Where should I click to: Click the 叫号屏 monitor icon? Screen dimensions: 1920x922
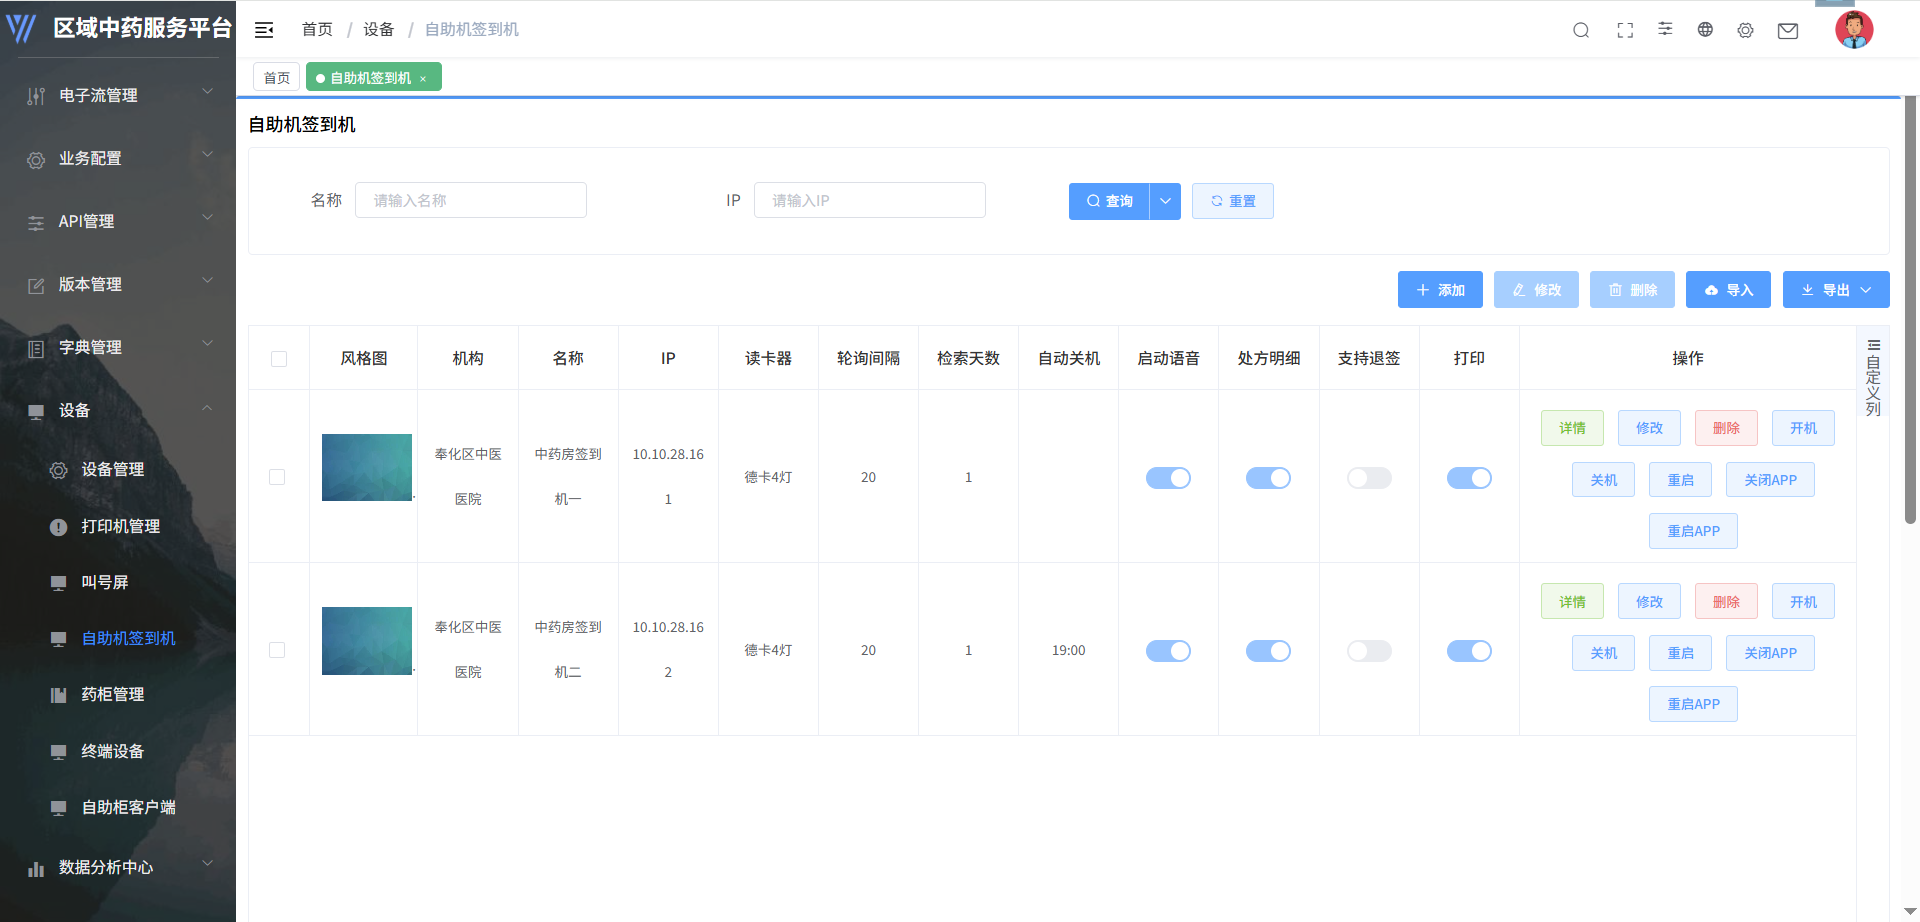[x=59, y=583]
